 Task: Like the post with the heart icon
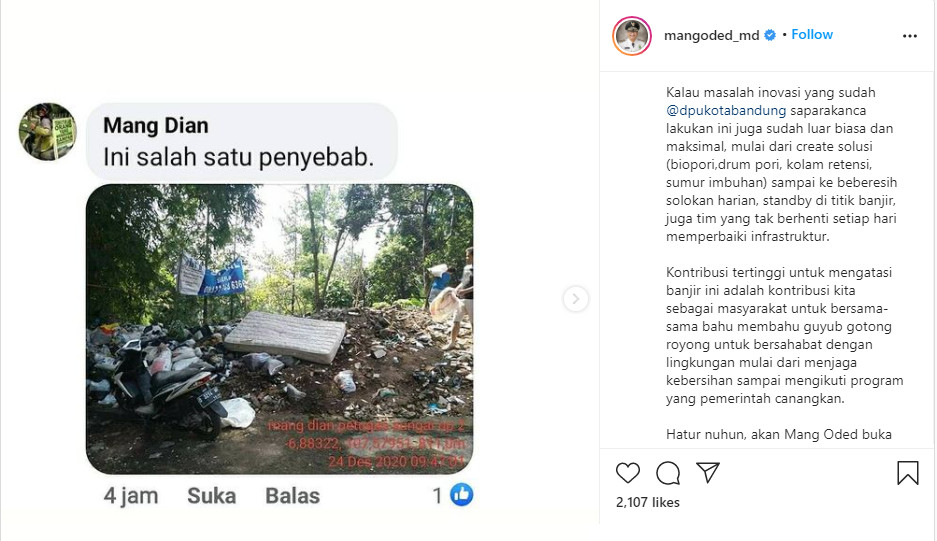pos(627,473)
